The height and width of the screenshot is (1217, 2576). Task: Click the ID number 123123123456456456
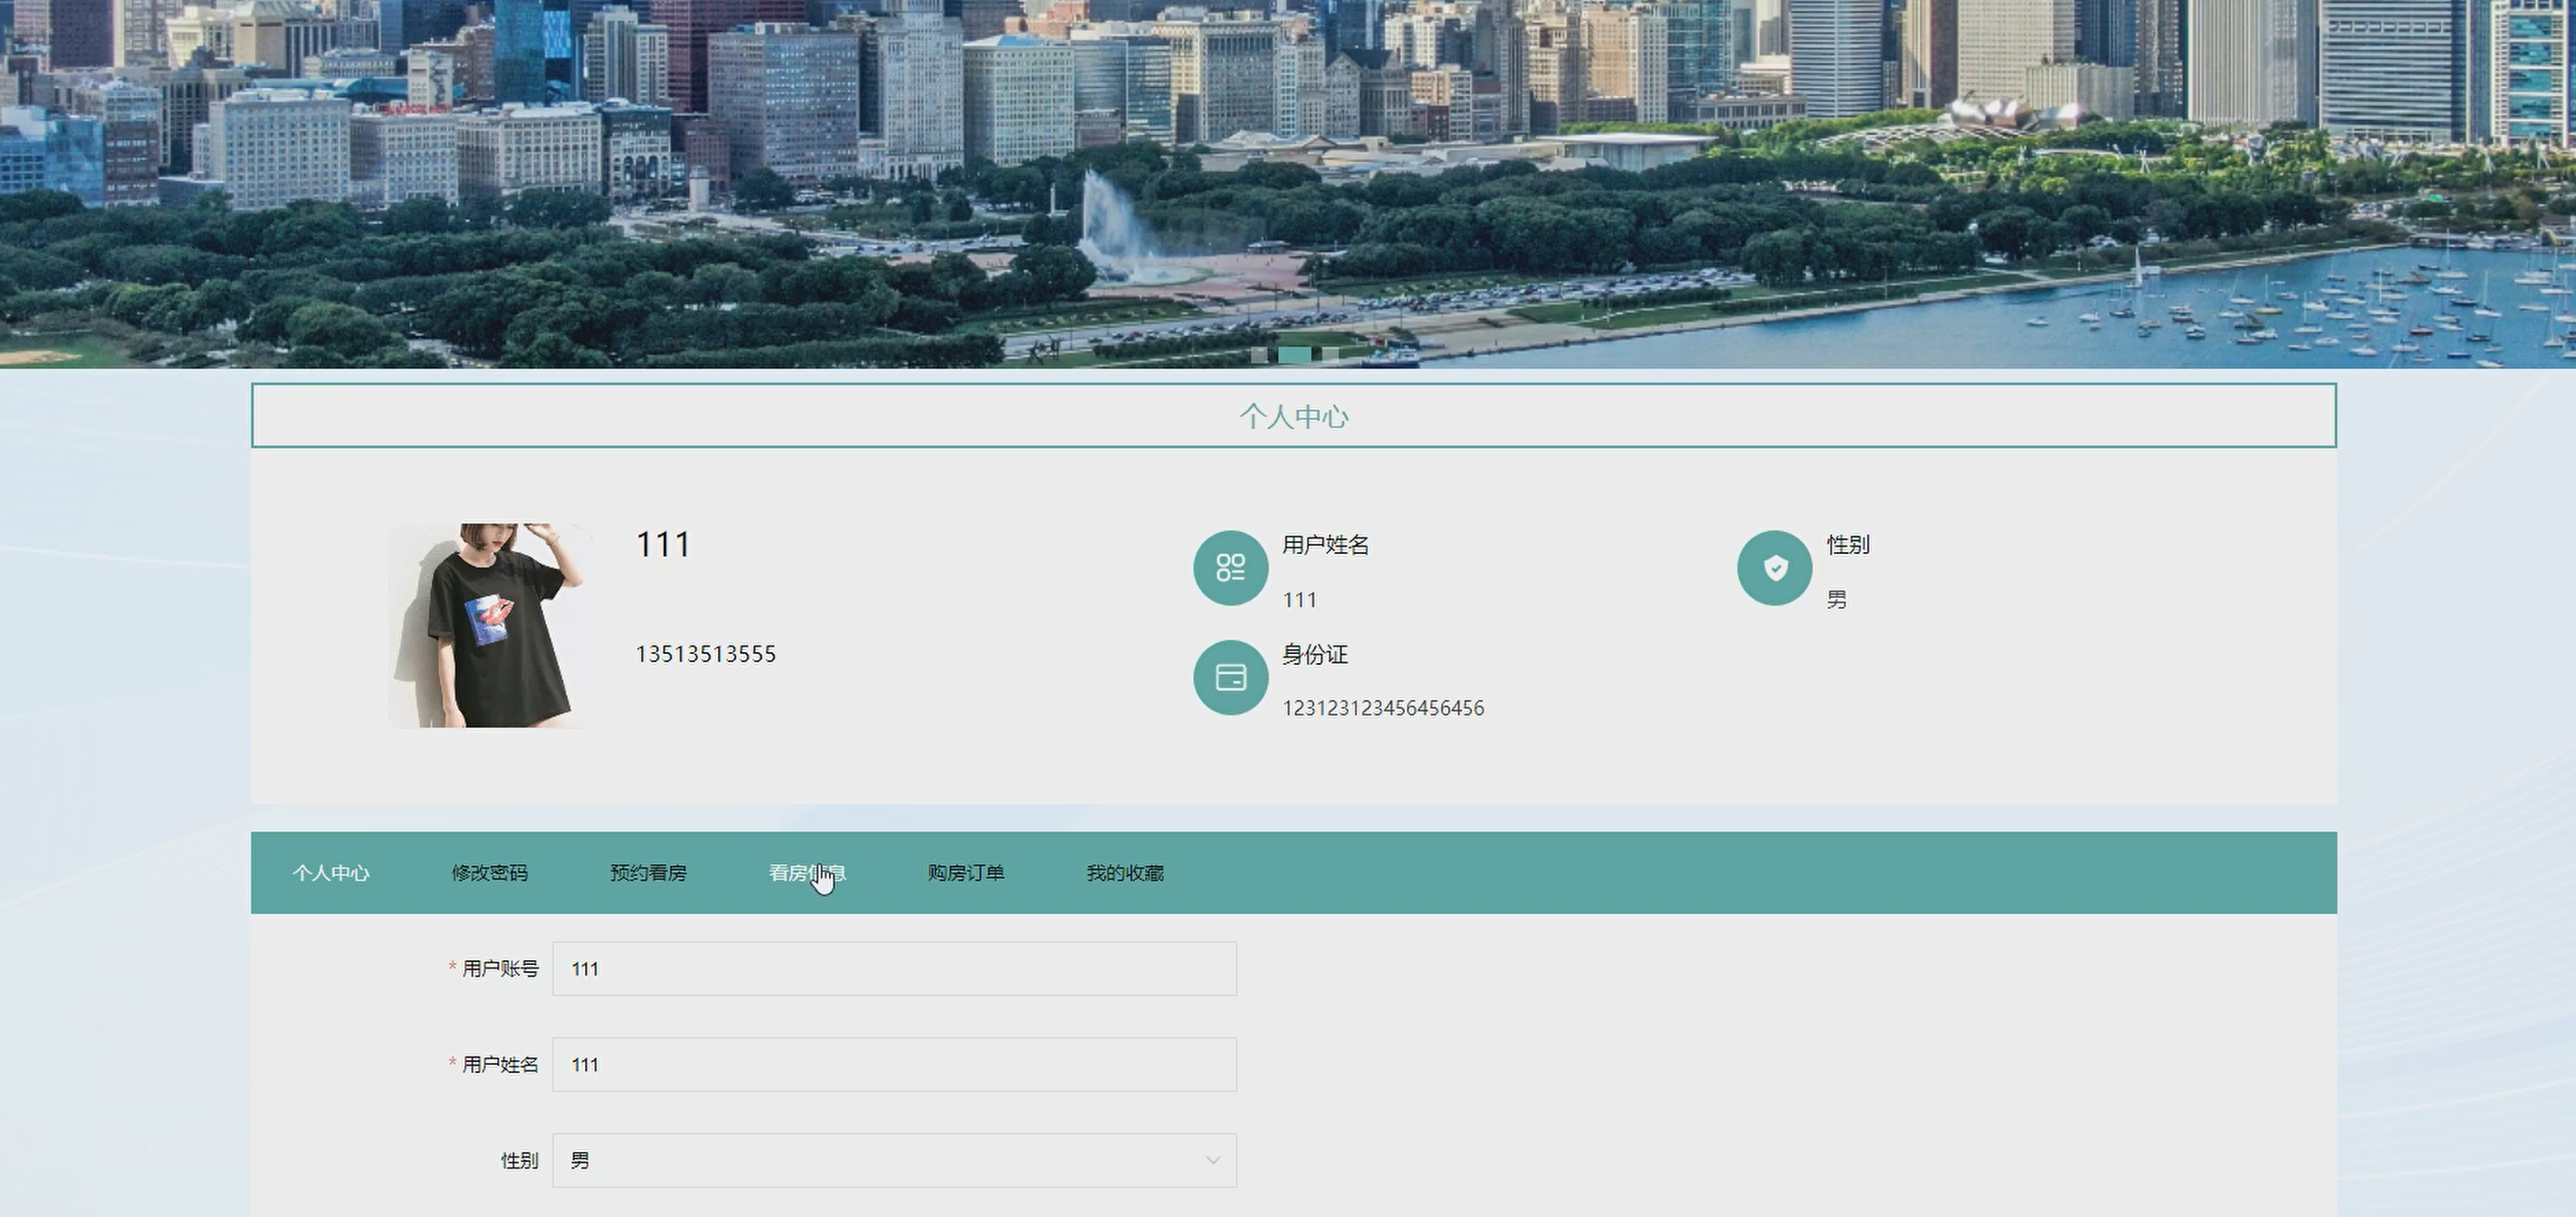[x=1383, y=708]
